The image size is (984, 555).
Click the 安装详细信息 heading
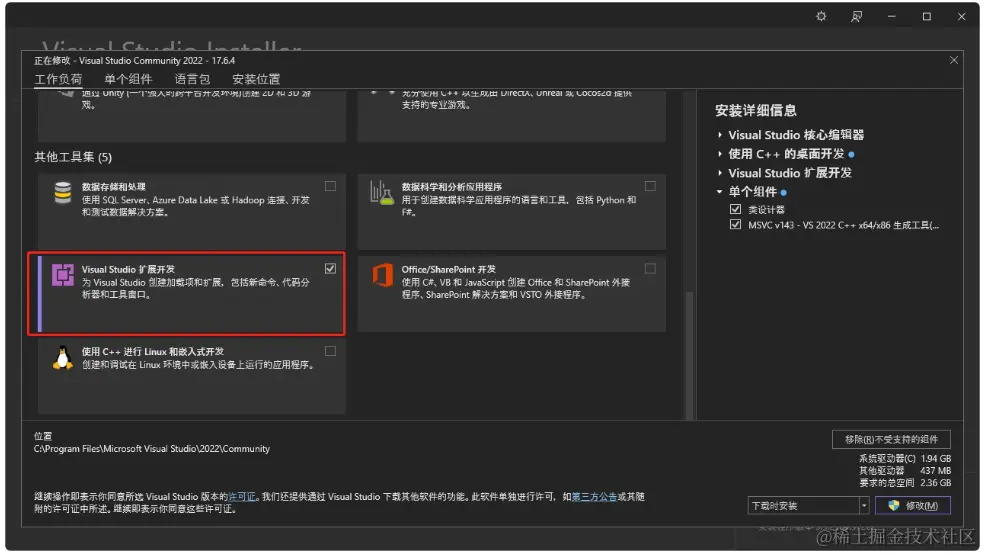[756, 110]
